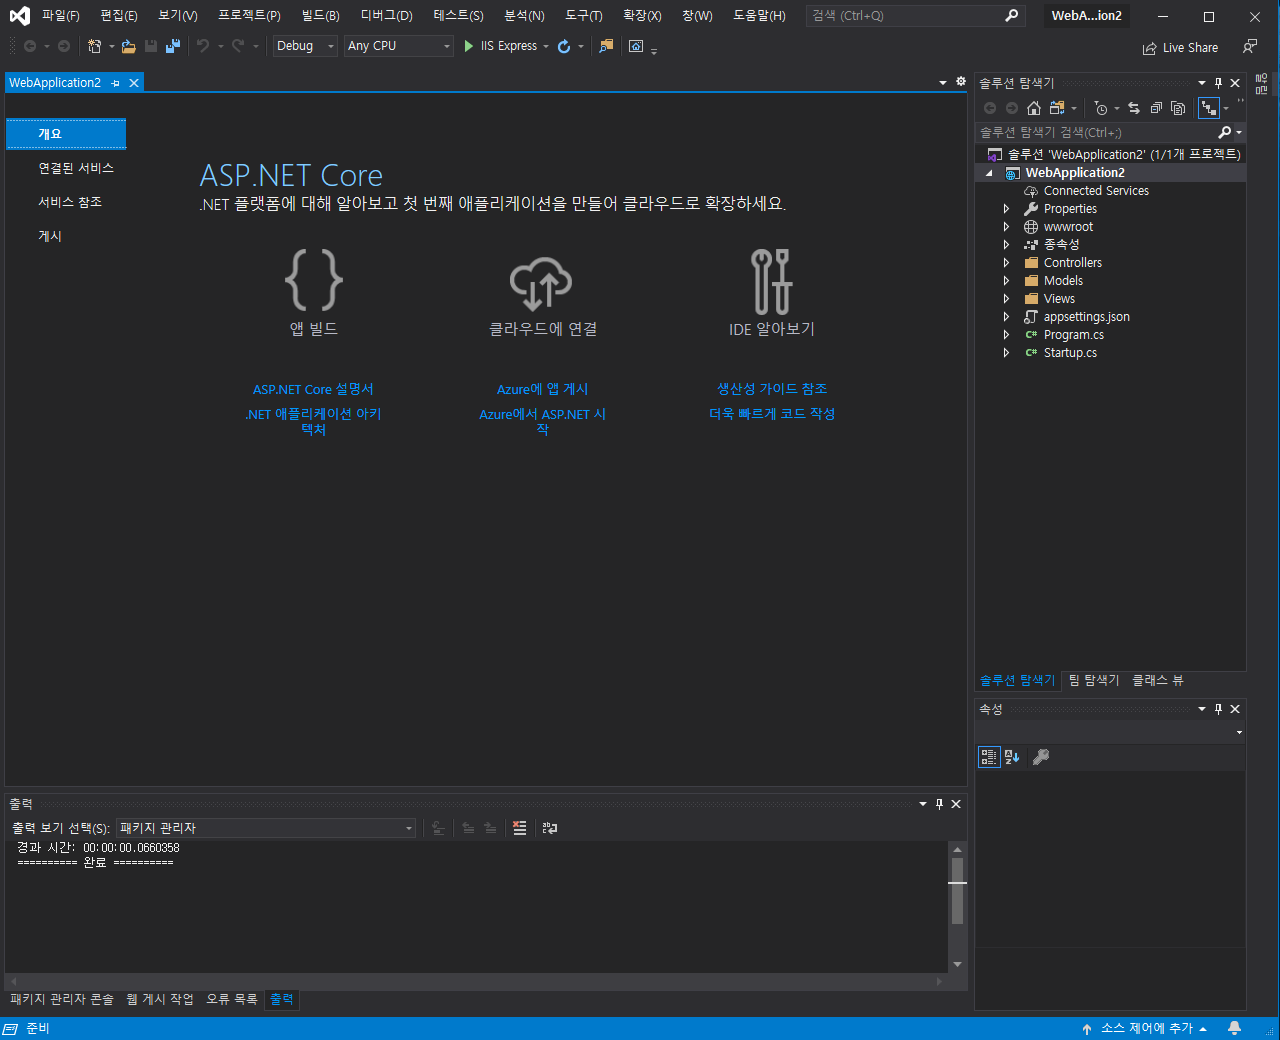This screenshot has height=1040, width=1280.
Task: Toggle auto-hide pin on Output panel
Action: click(939, 804)
